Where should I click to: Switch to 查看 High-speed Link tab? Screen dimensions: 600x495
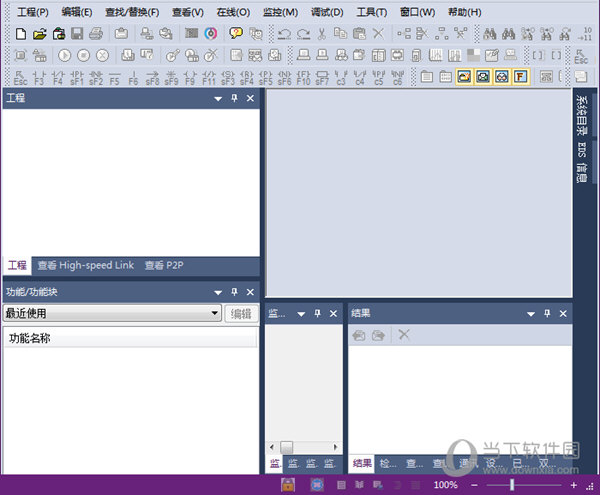[85, 265]
